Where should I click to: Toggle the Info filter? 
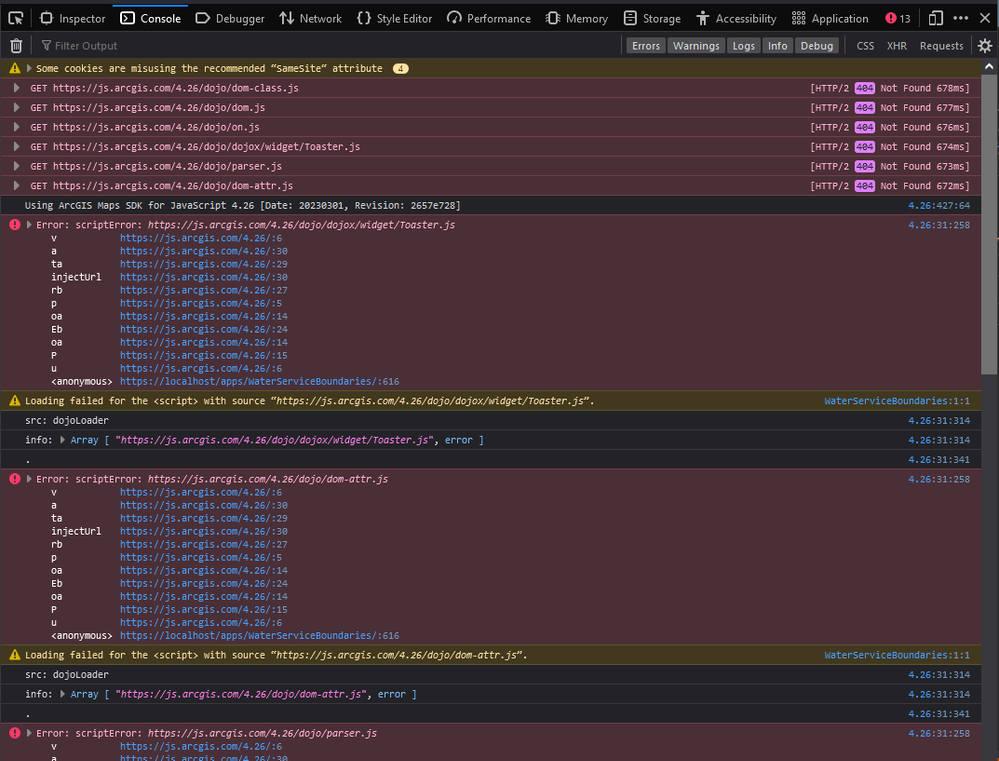pos(777,46)
